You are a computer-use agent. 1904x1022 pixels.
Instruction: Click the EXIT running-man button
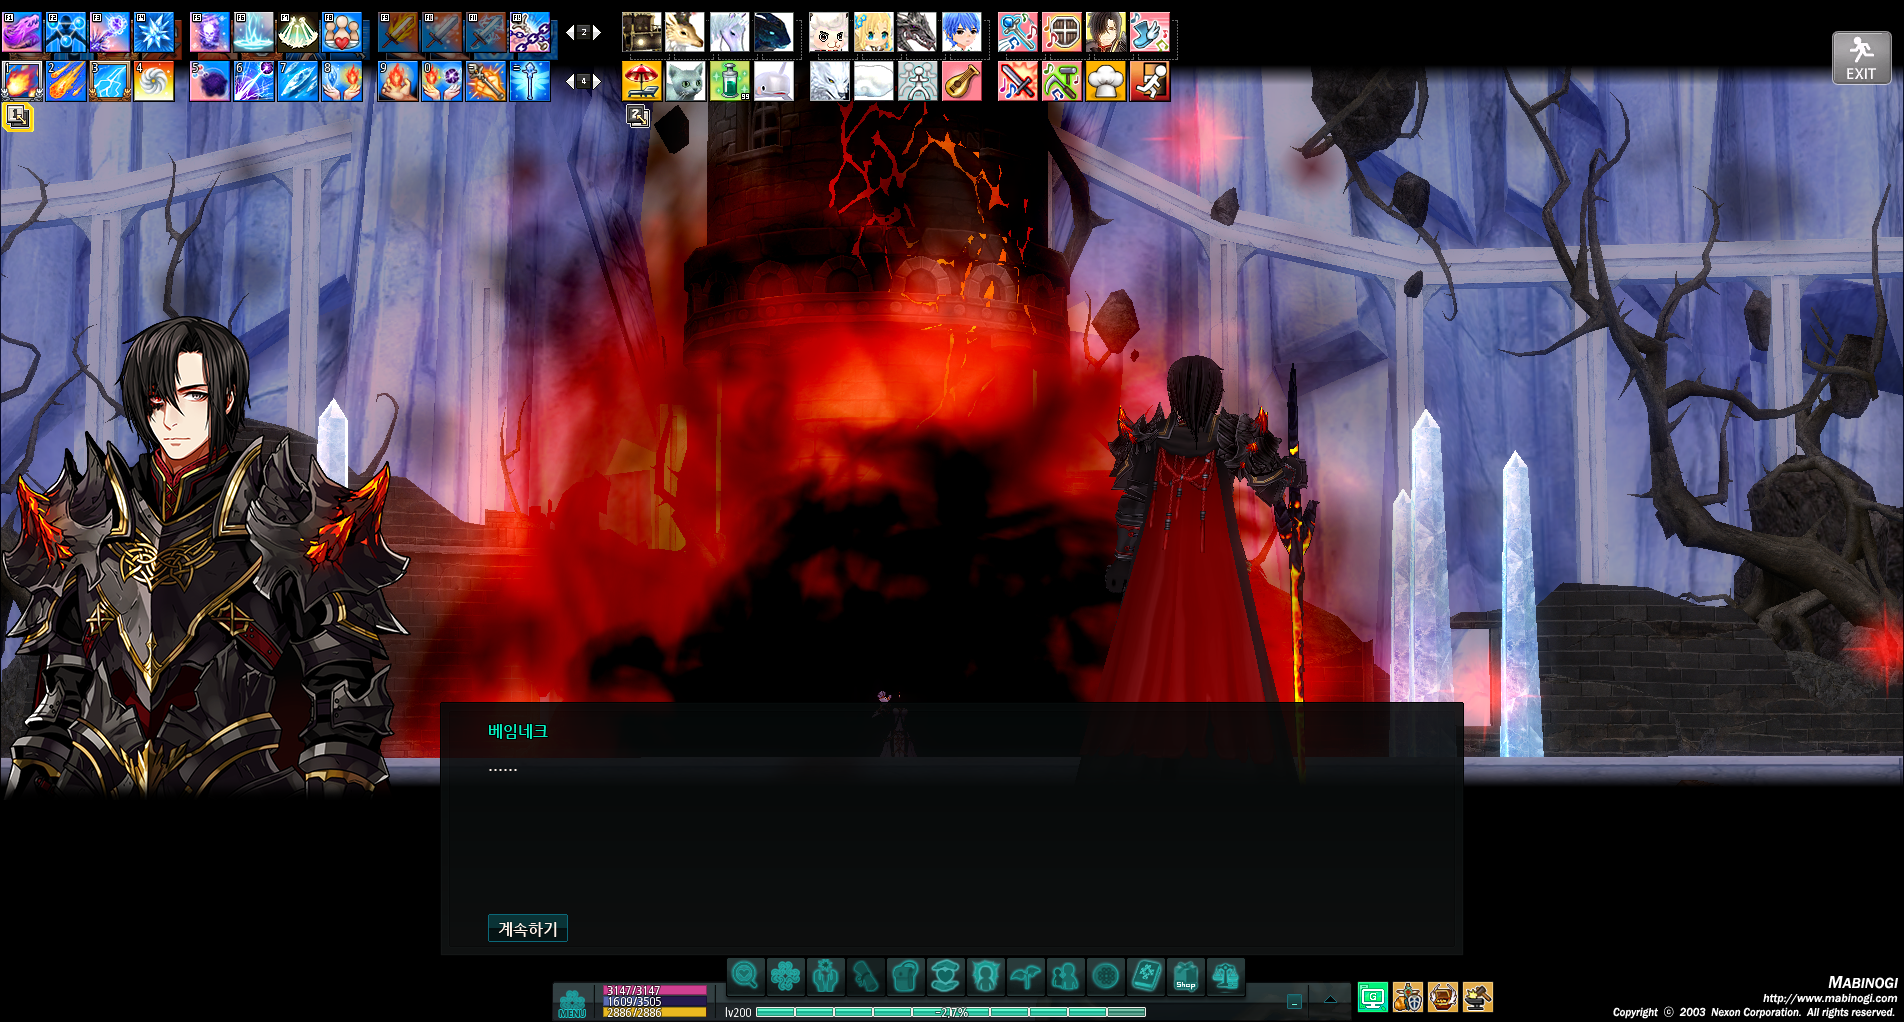pos(1861,58)
